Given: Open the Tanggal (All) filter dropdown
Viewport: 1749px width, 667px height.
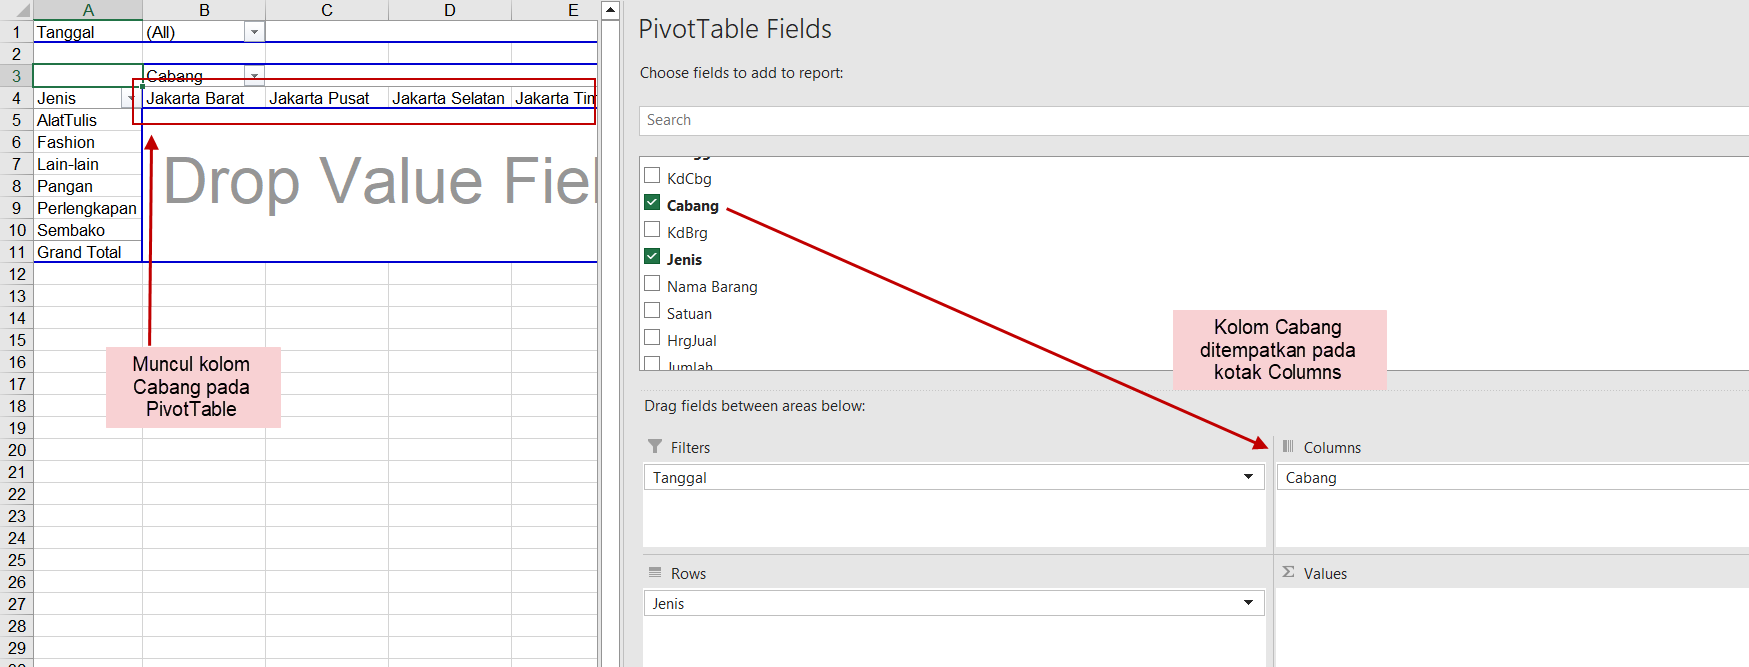Looking at the screenshot, I should [x=254, y=32].
